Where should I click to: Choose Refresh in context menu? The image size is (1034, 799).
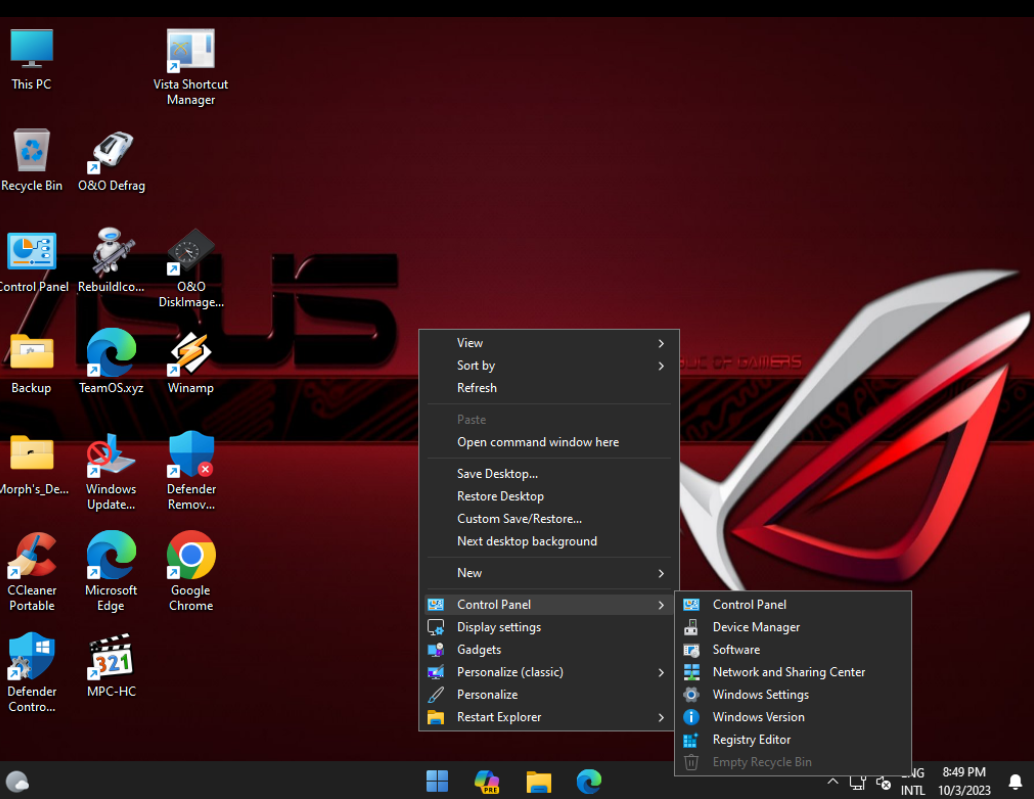pos(549,388)
